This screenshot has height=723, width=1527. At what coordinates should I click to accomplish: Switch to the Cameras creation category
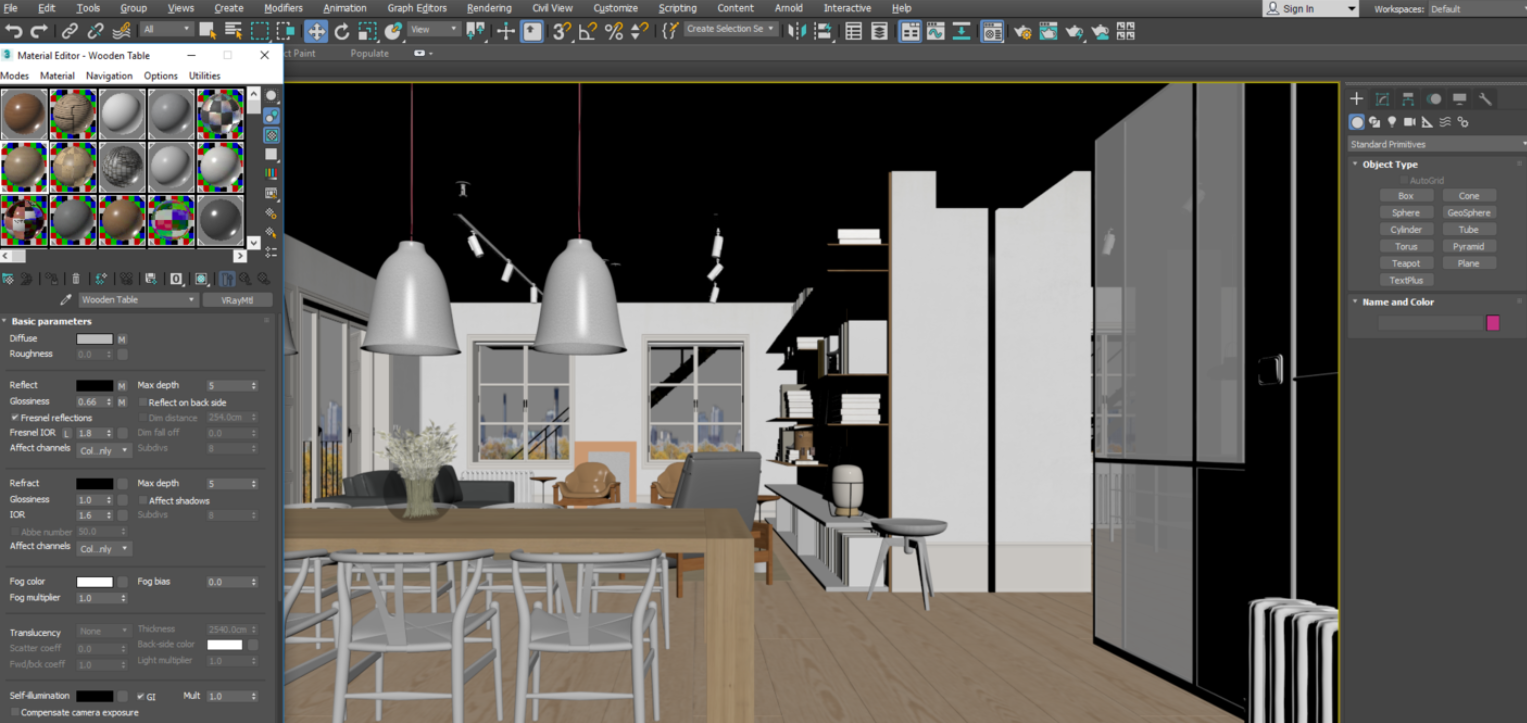coord(1411,122)
